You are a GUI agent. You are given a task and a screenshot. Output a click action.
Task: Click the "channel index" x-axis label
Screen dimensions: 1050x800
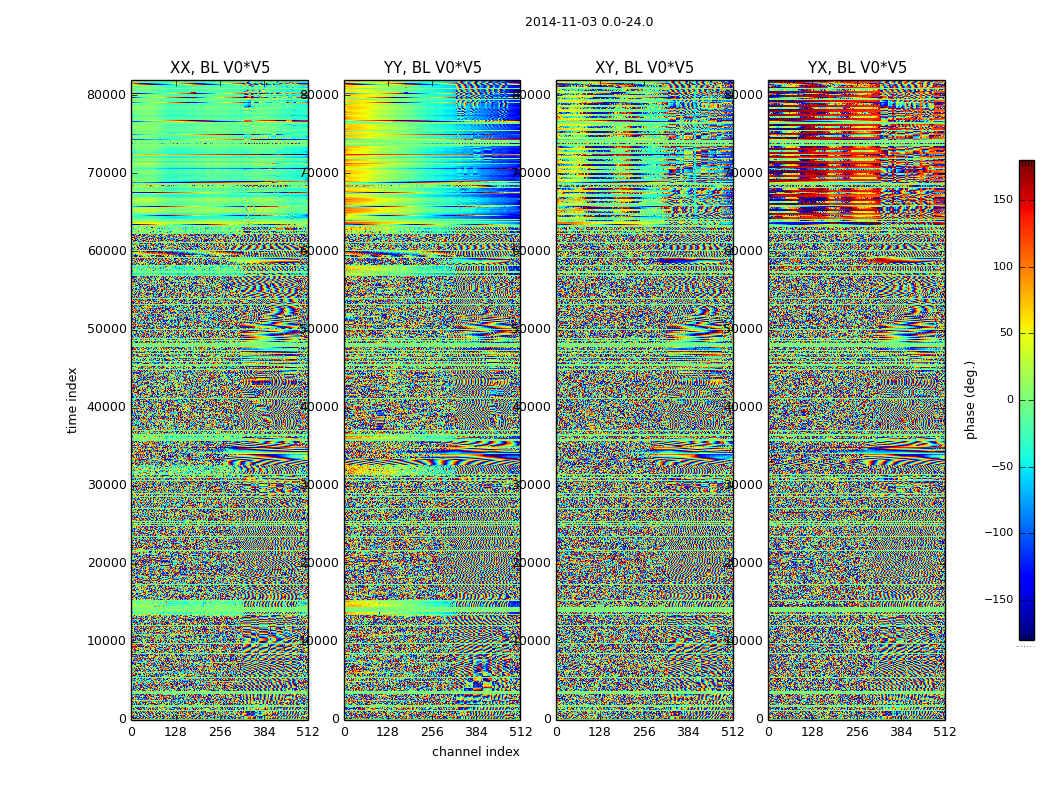475,752
